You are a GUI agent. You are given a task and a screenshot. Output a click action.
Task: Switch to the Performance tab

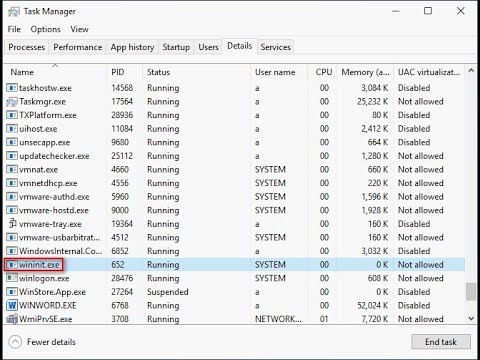point(78,47)
